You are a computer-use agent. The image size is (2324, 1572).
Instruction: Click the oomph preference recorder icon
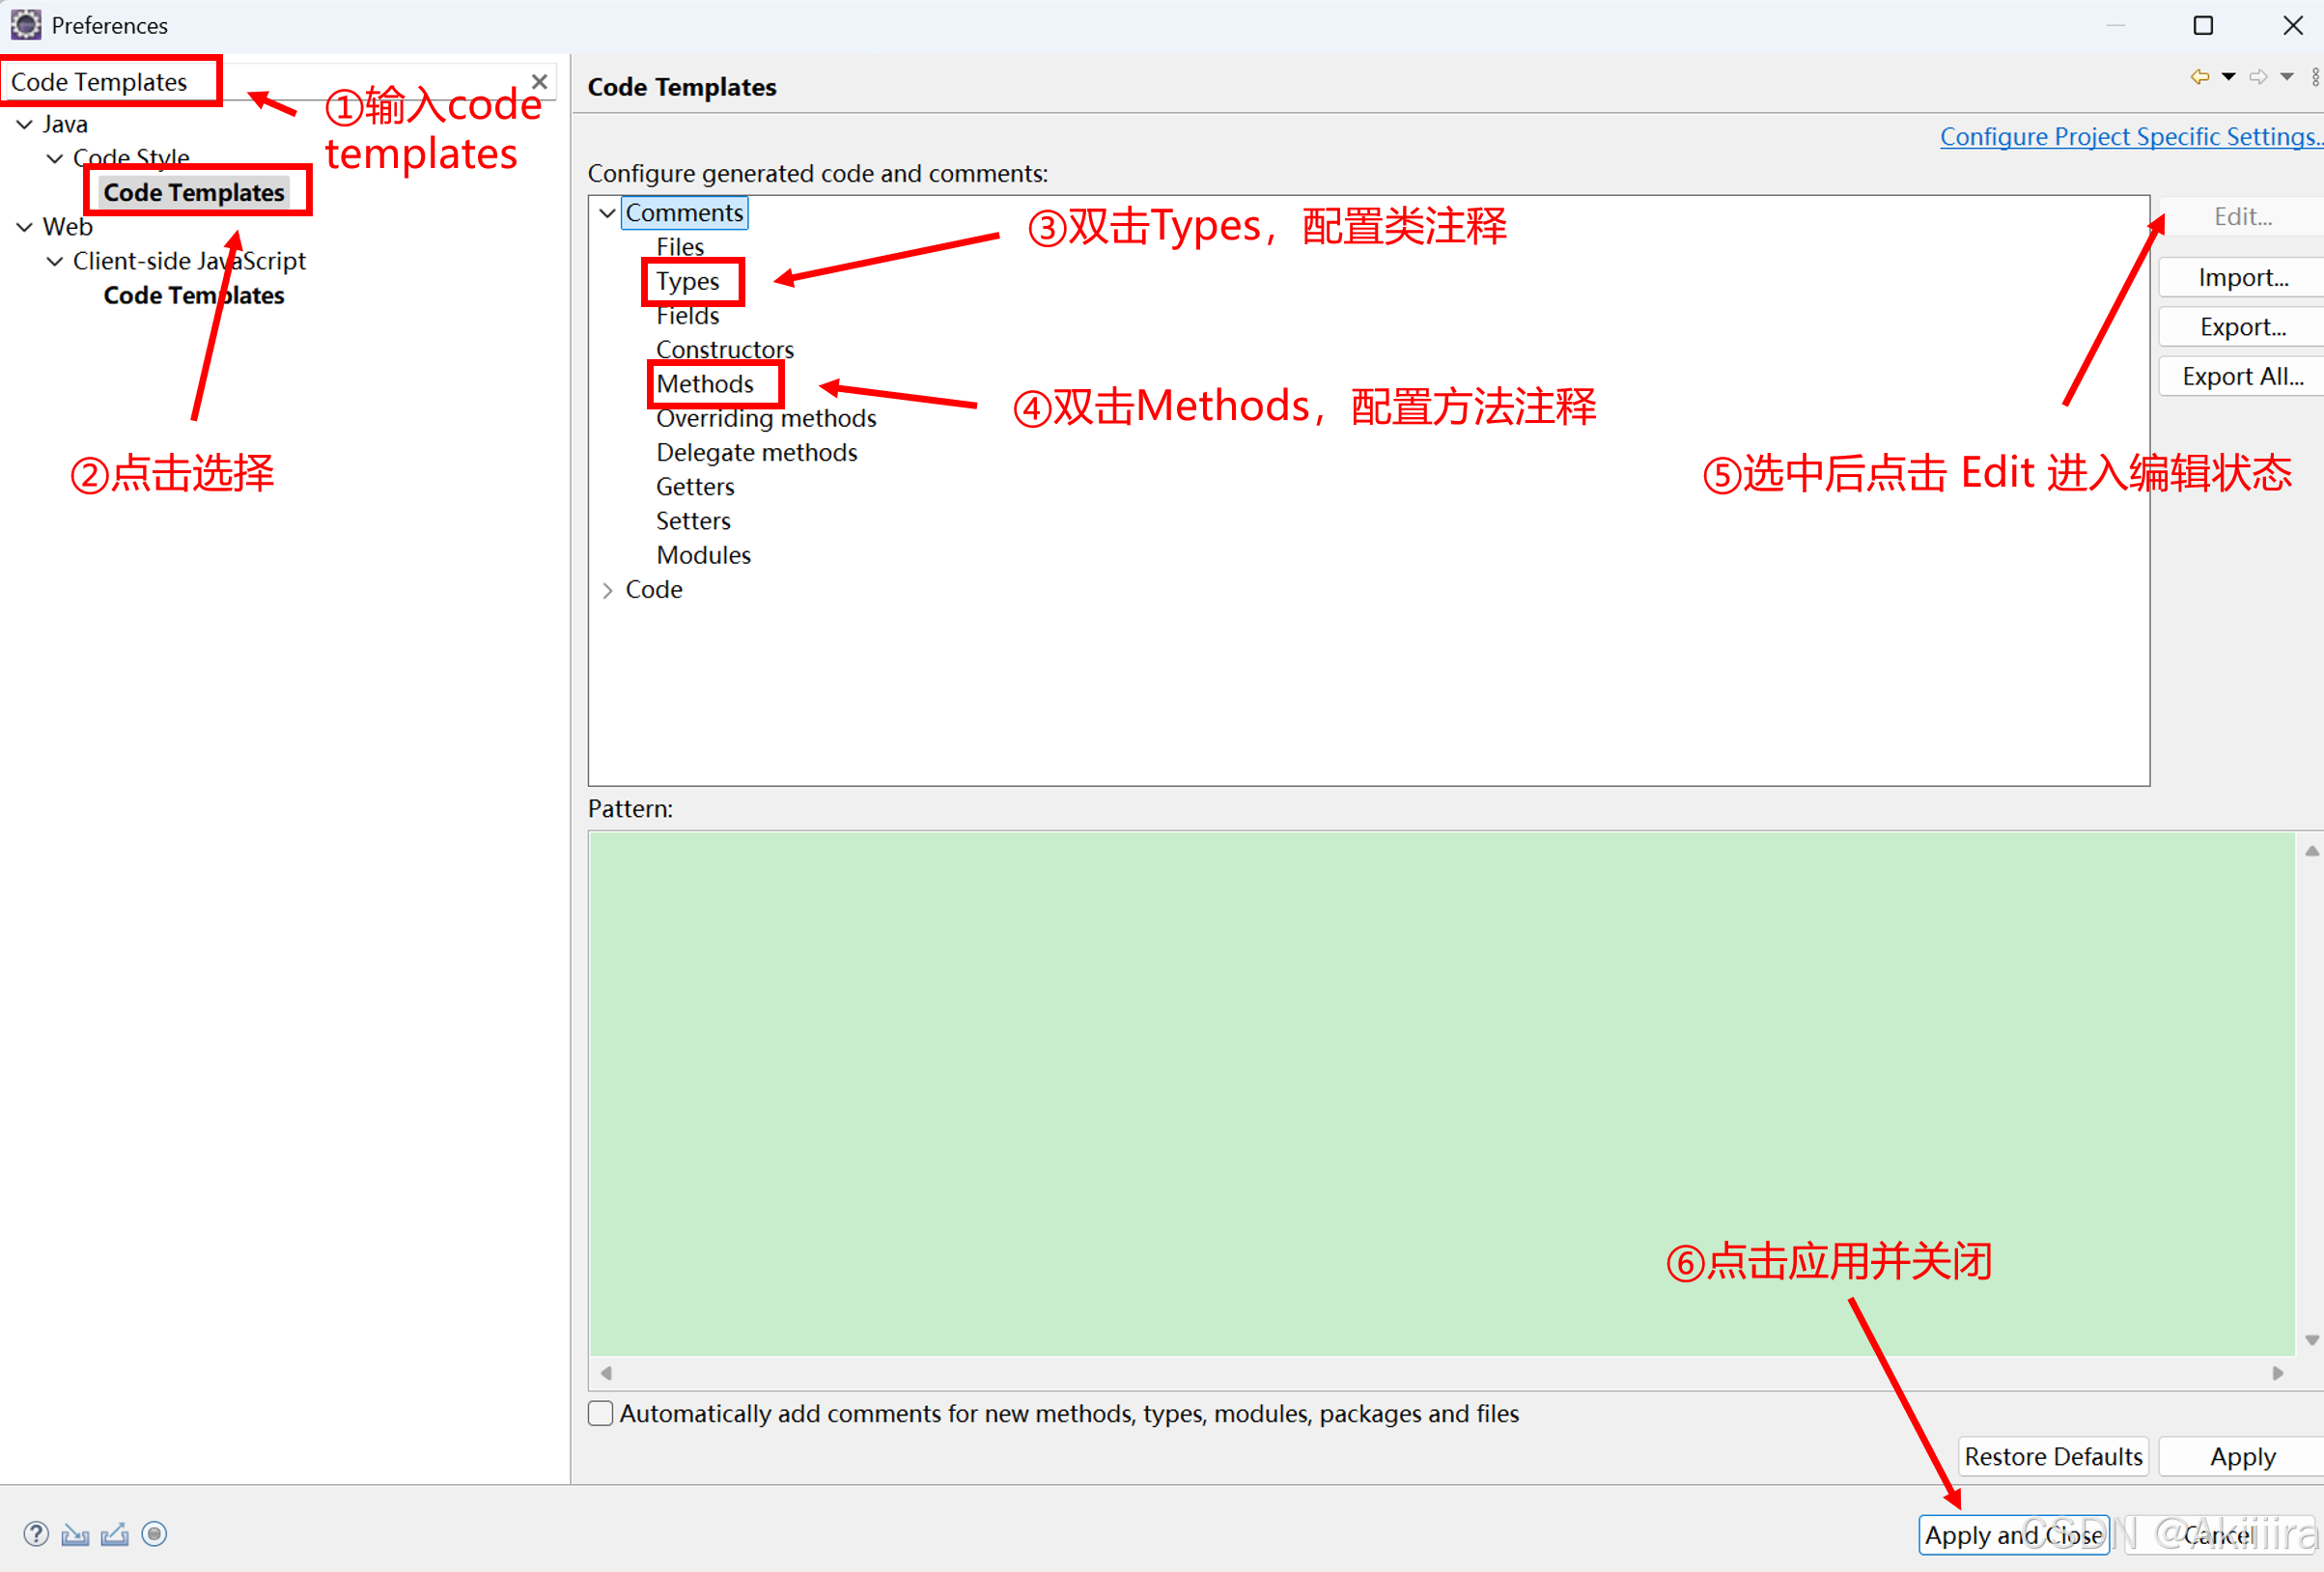click(154, 1534)
